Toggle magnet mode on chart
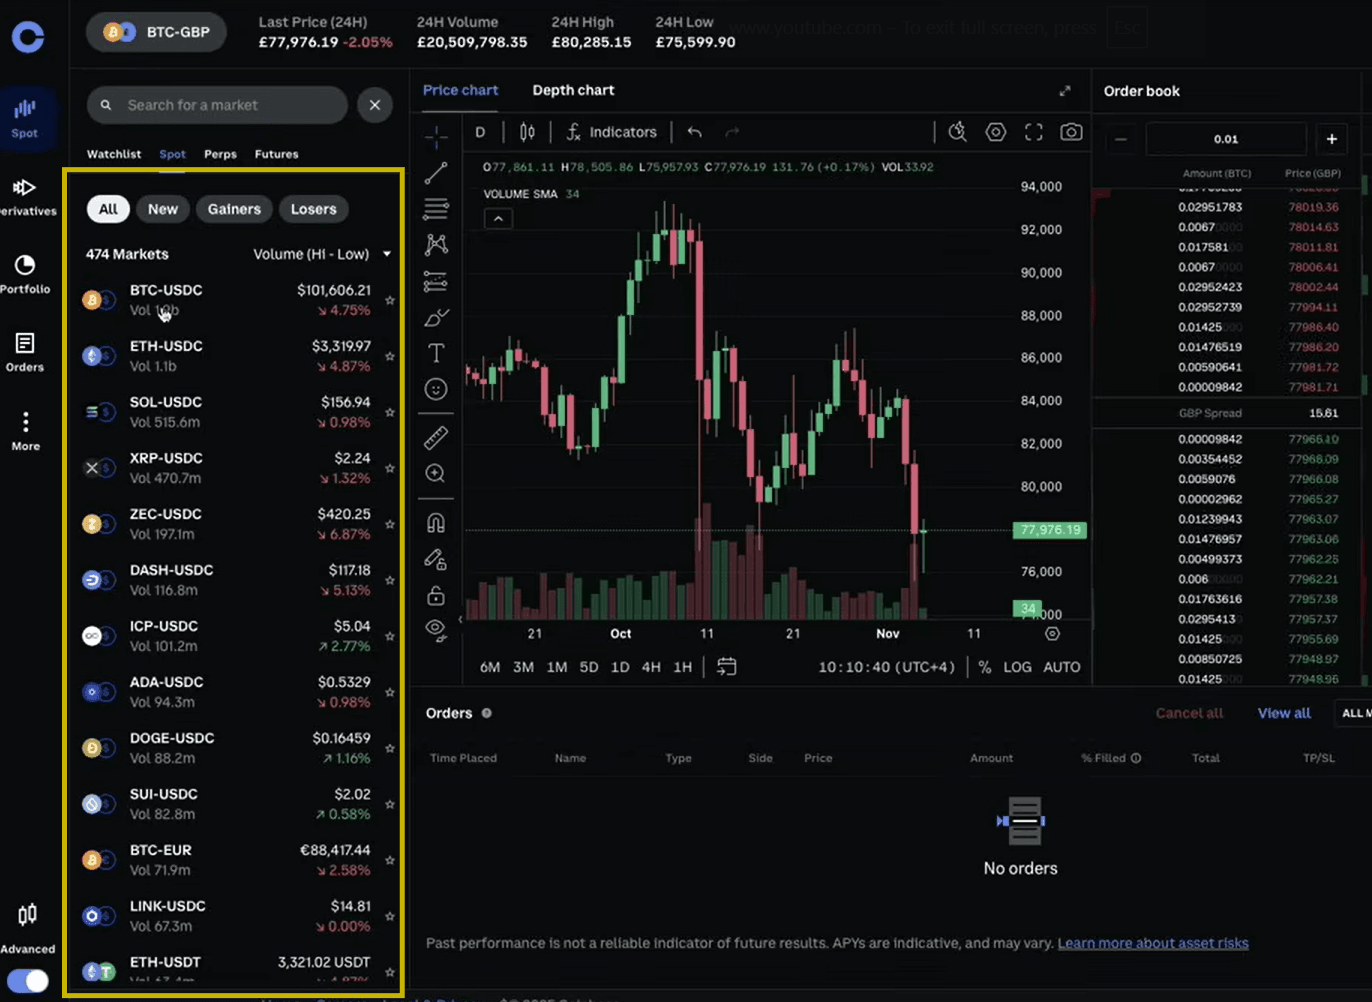This screenshot has width=1372, height=1002. pyautogui.click(x=436, y=523)
